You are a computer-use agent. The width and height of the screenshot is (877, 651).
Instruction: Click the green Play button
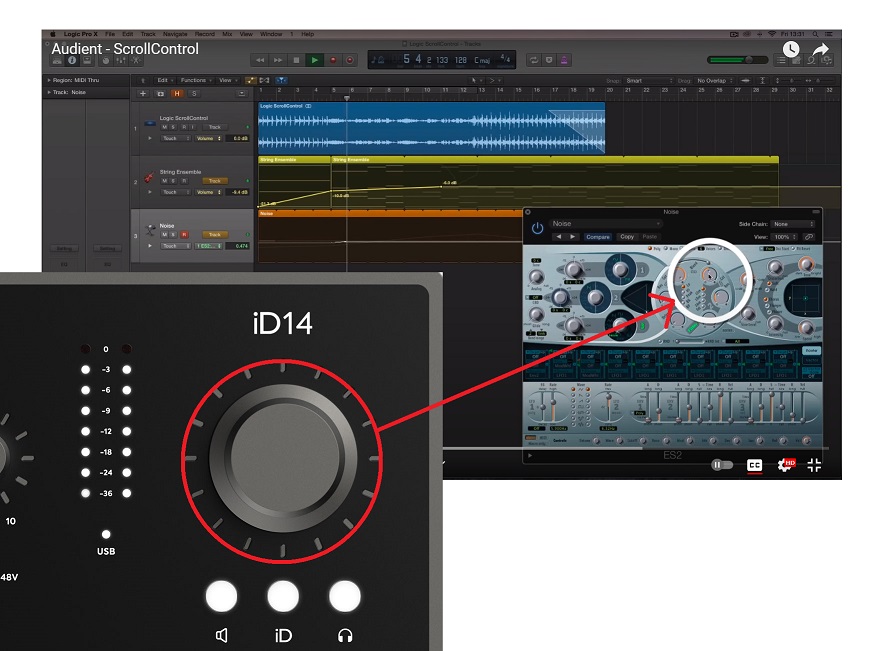coord(314,60)
